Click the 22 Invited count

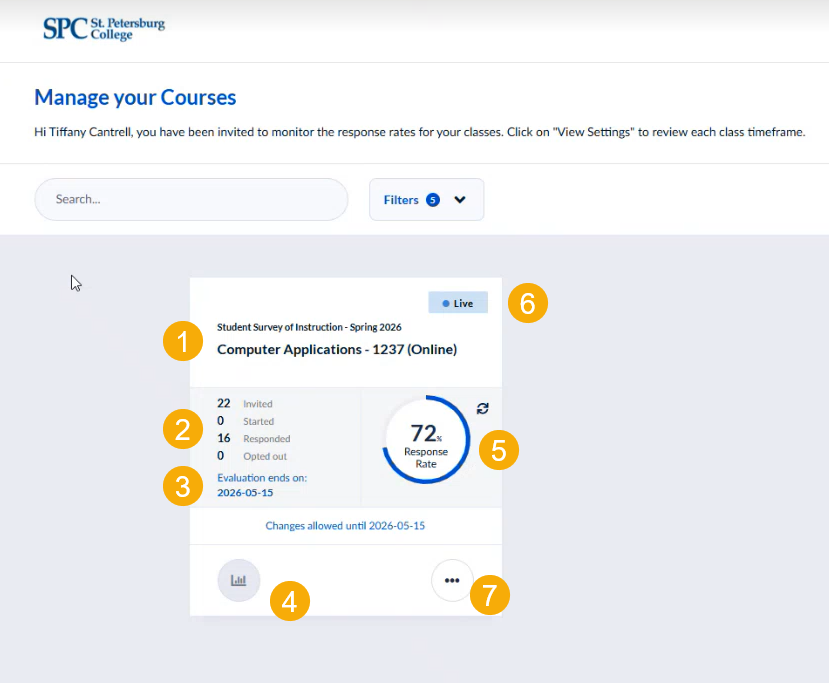245,403
